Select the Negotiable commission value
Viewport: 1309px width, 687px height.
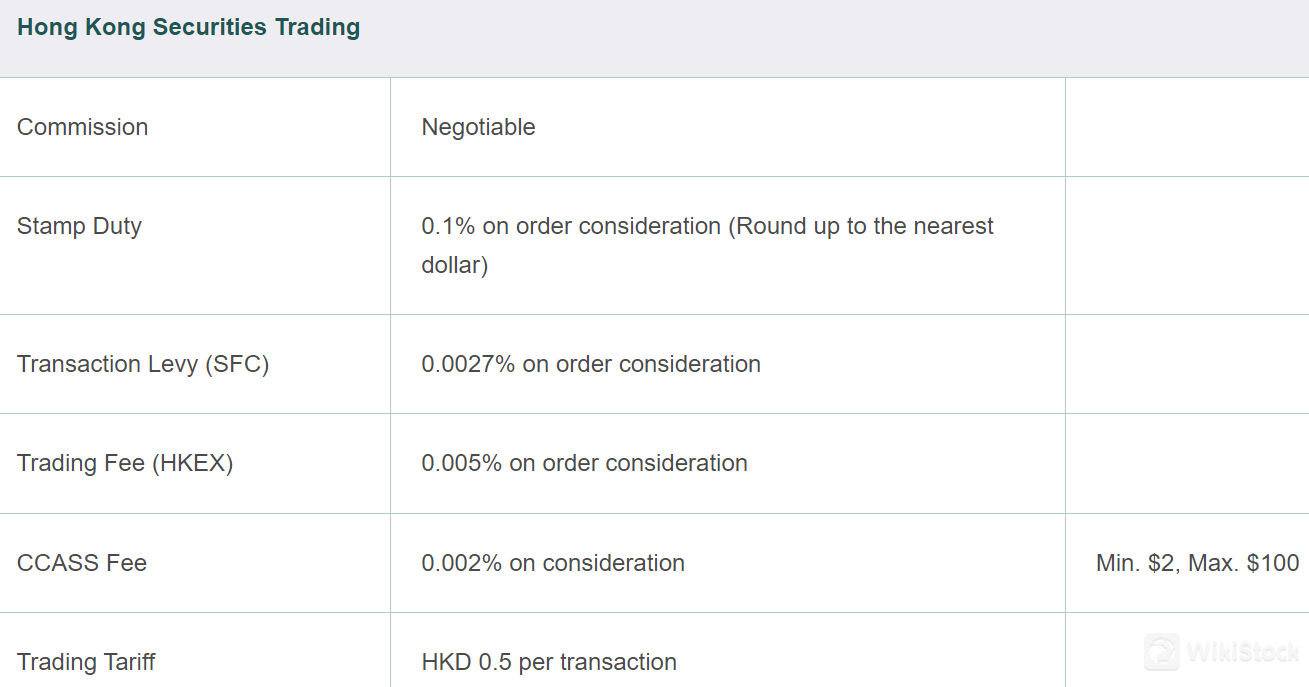[x=479, y=127]
